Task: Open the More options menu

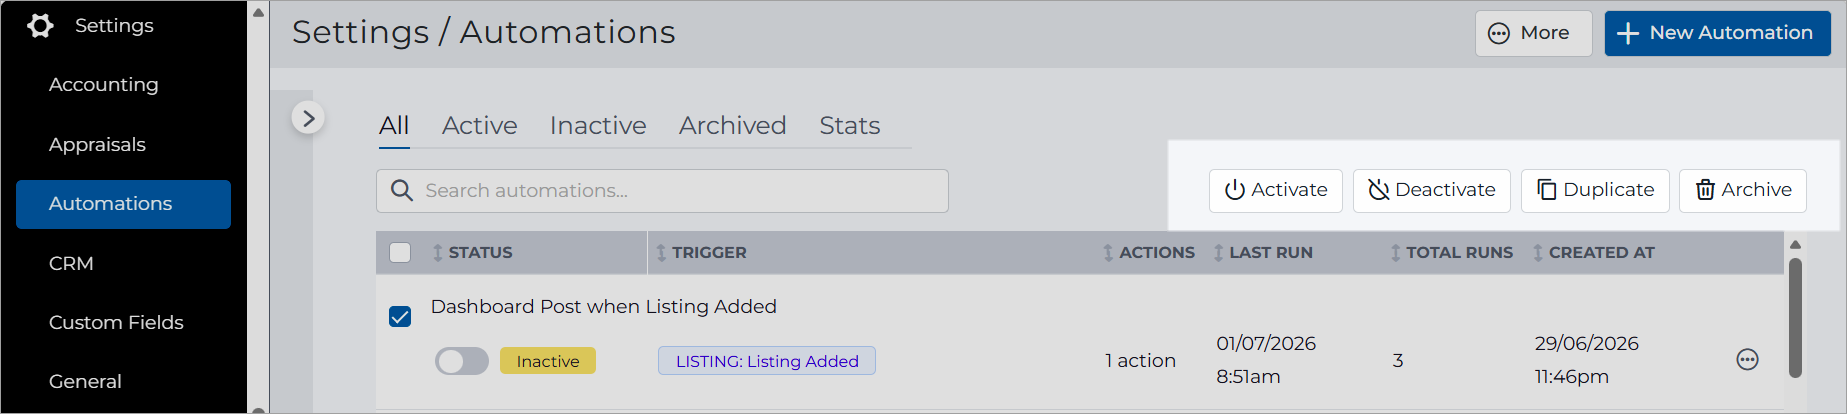Action: point(1533,33)
